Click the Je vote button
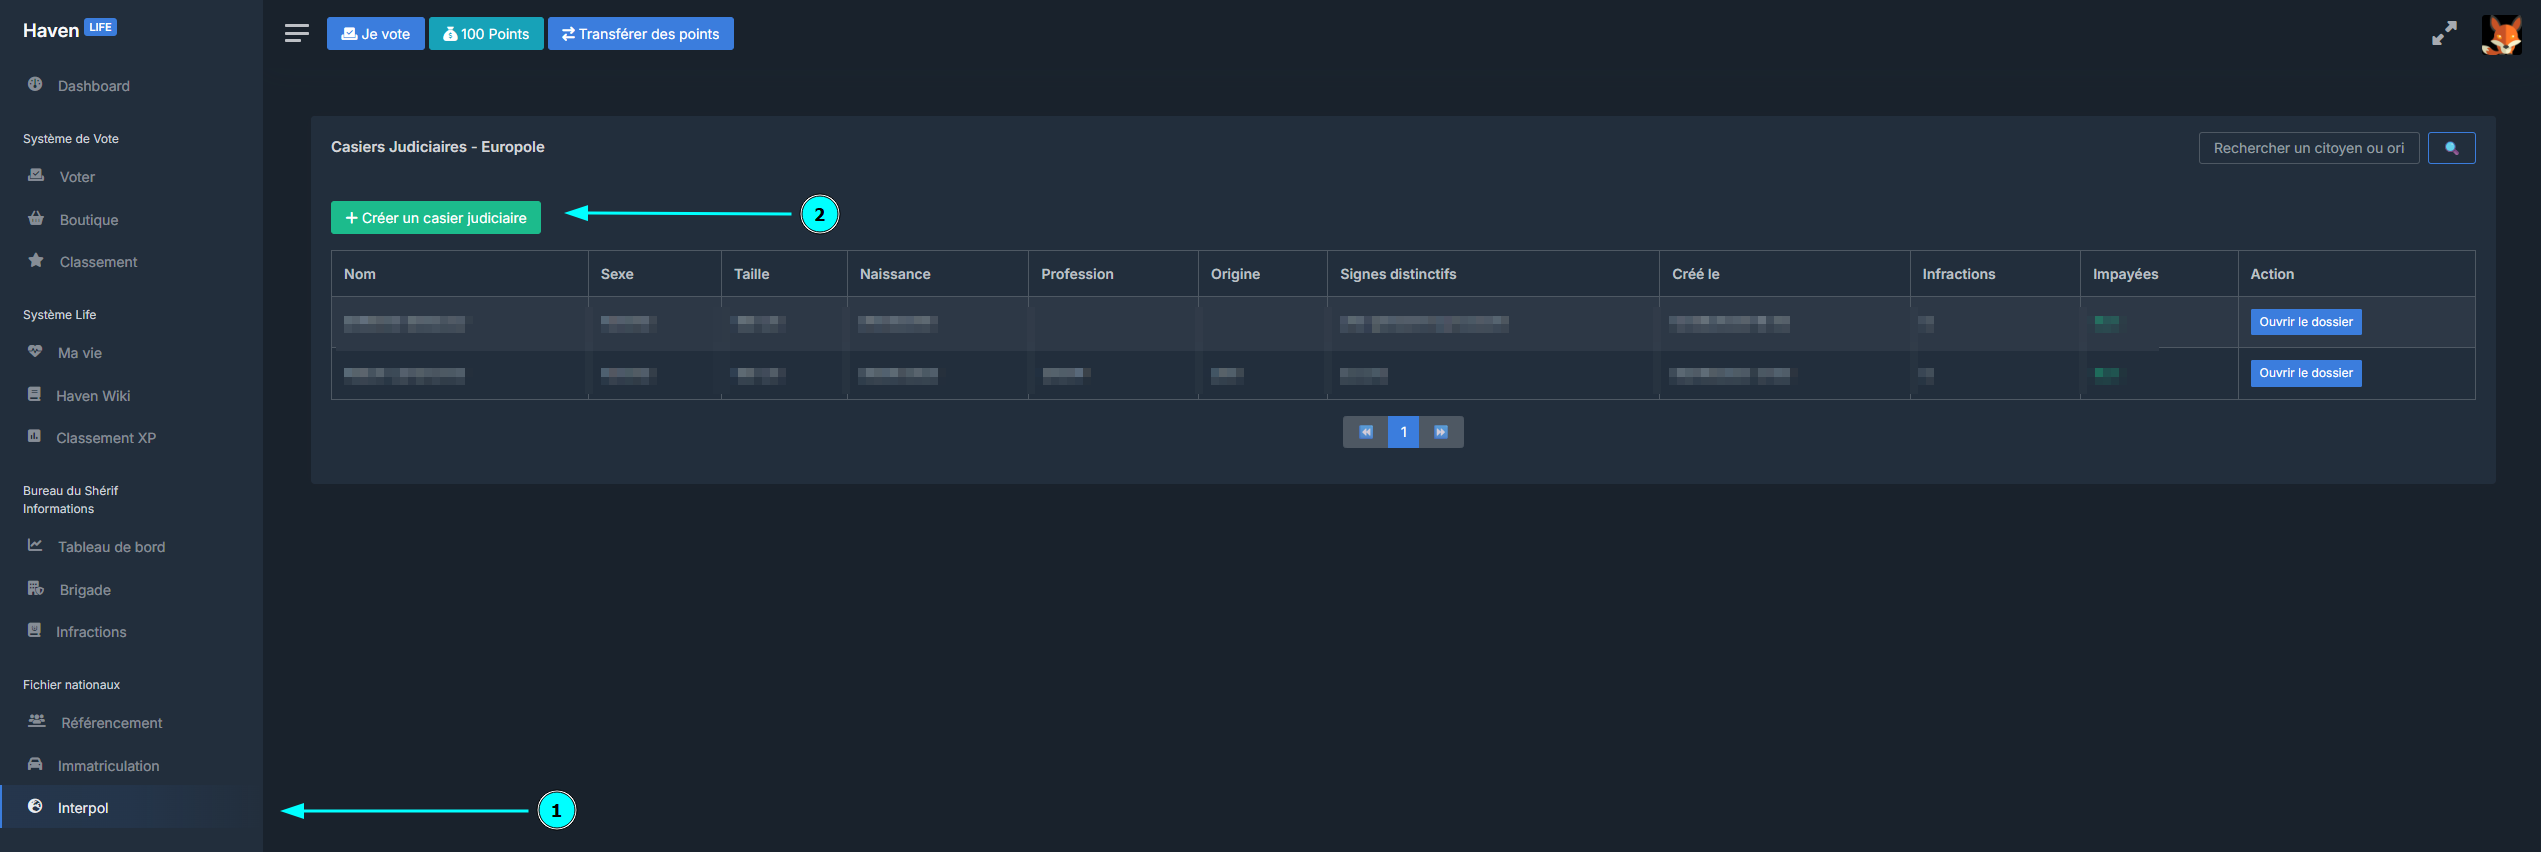The width and height of the screenshot is (2541, 852). pos(375,34)
